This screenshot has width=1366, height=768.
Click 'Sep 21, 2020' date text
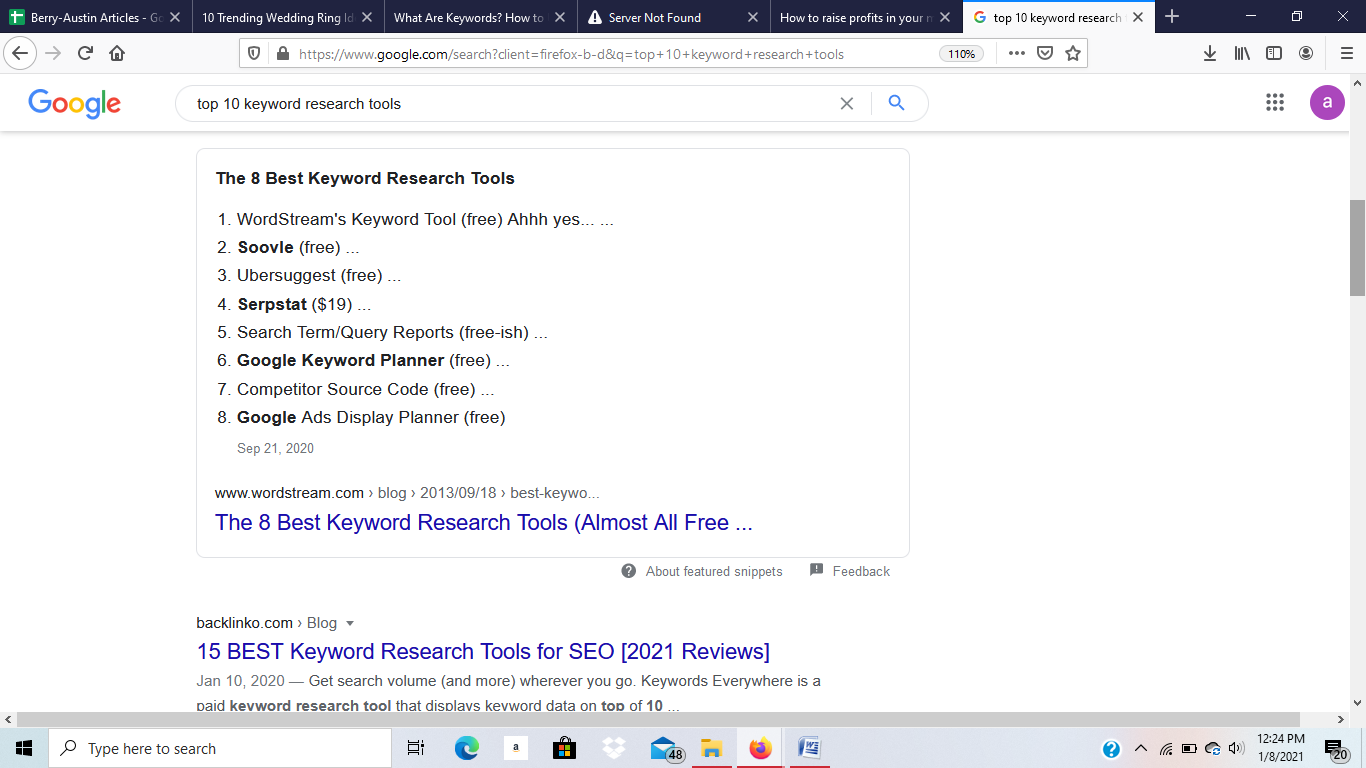275,448
